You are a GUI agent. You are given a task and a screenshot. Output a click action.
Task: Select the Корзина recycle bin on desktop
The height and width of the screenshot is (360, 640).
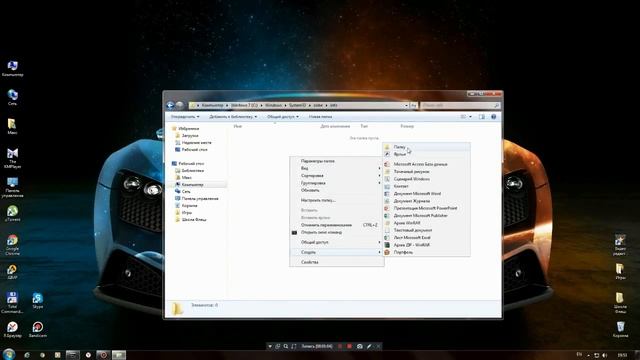(x=620, y=329)
